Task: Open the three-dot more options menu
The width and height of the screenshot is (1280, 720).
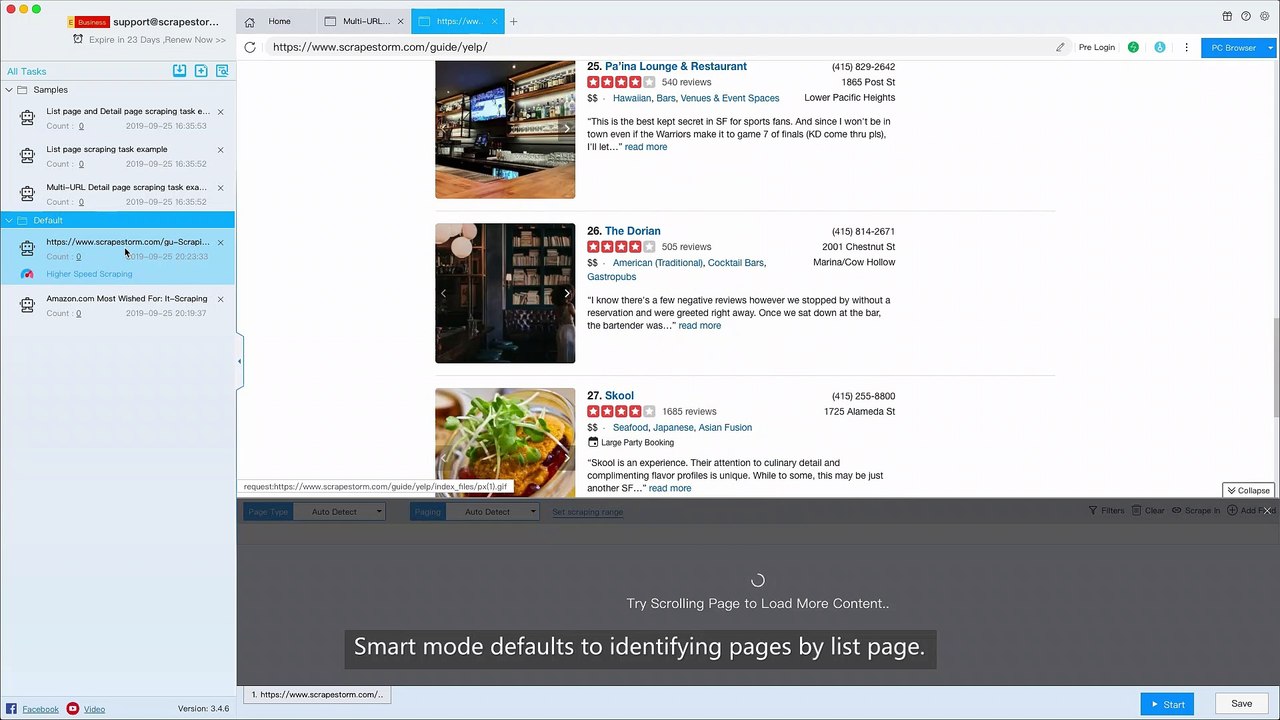Action: (1187, 47)
